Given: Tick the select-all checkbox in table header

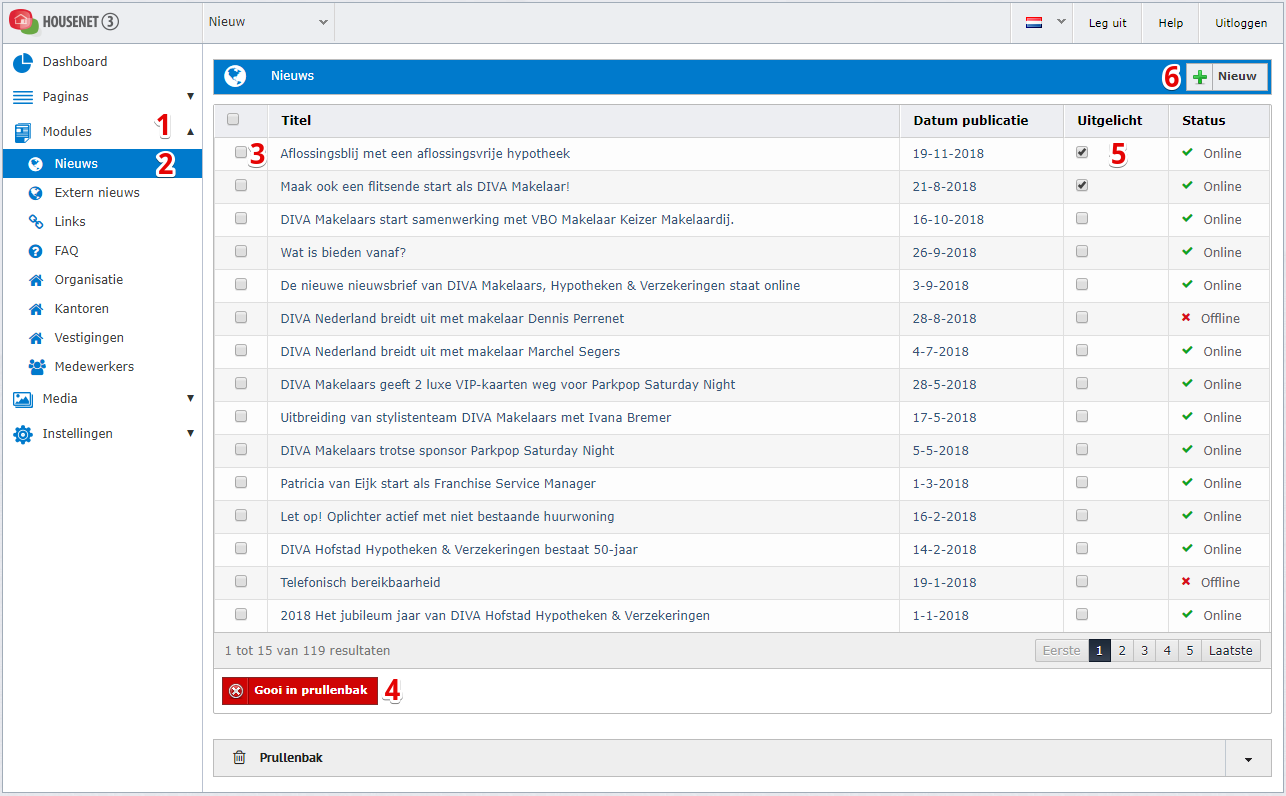Looking at the screenshot, I should tap(233, 120).
